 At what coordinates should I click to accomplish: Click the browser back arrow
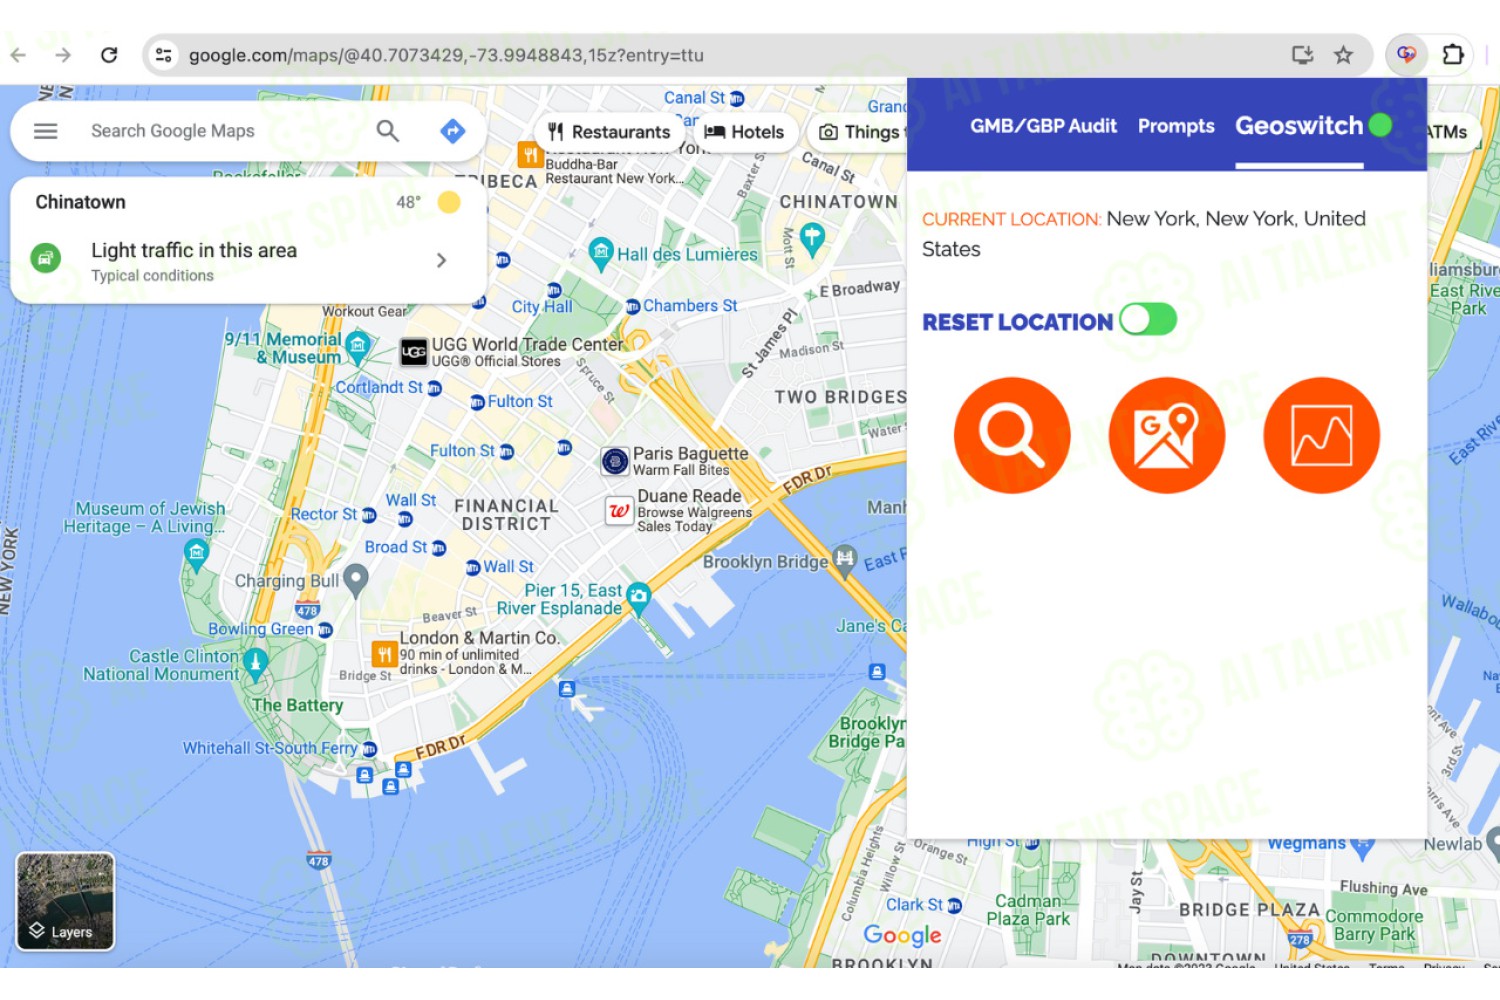[x=18, y=55]
